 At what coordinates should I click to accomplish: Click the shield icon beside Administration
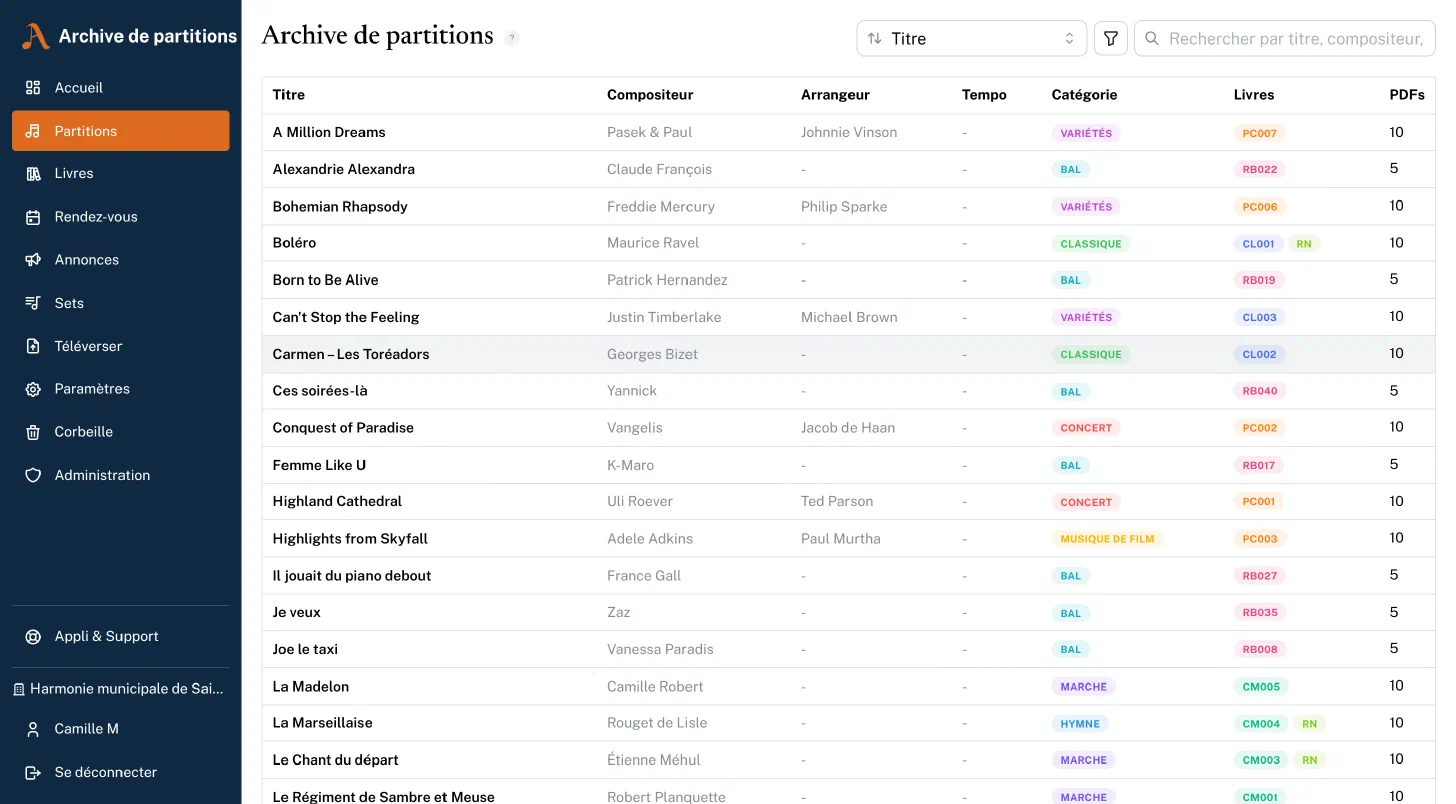33,475
